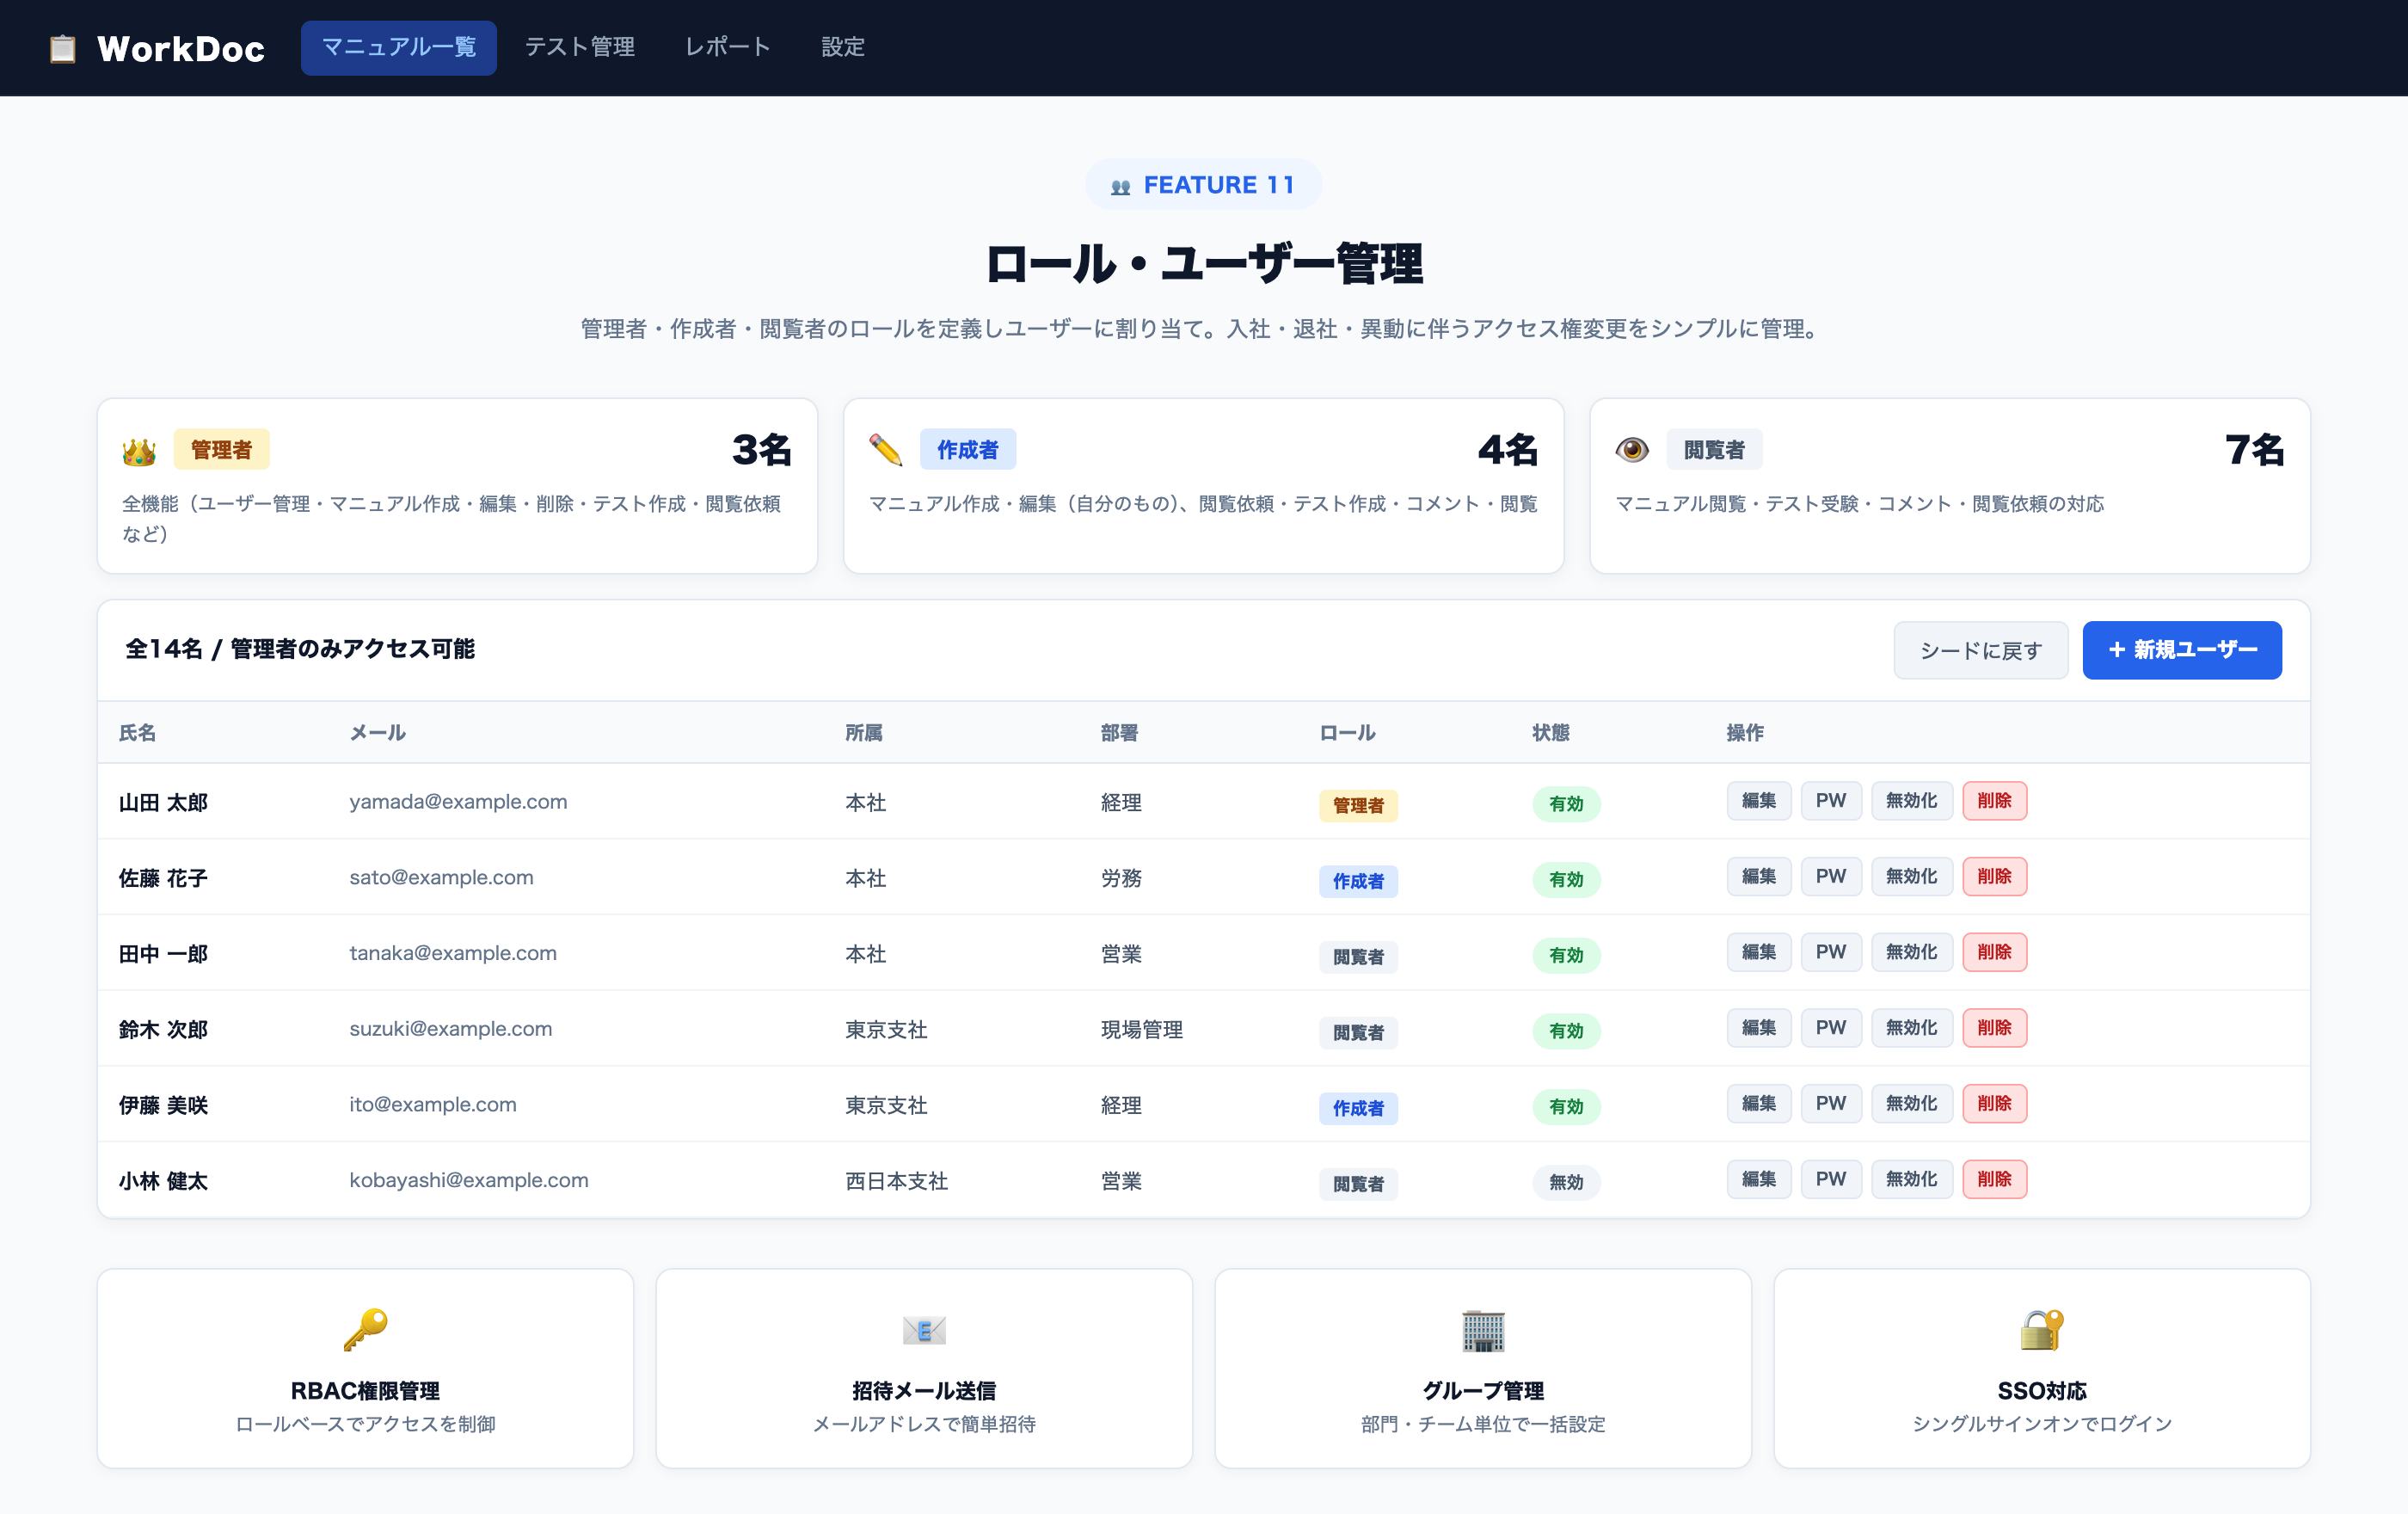Click the eye icon on 閲覧者 card
The image size is (2408, 1514).
click(x=1632, y=450)
